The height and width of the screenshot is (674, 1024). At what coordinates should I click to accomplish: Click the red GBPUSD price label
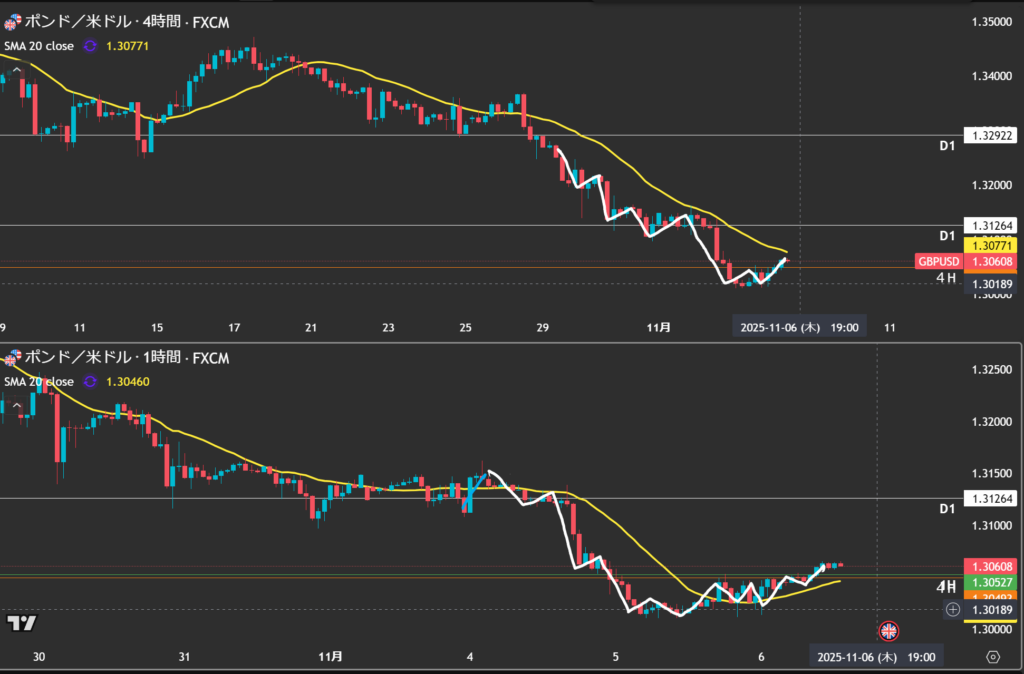[938, 262]
